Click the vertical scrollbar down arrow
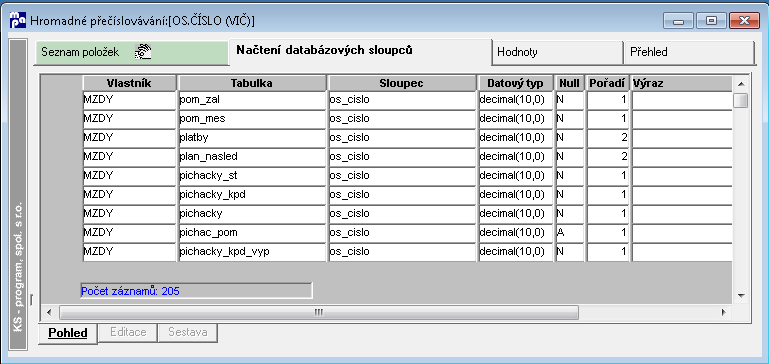769x364 pixels. (x=741, y=296)
